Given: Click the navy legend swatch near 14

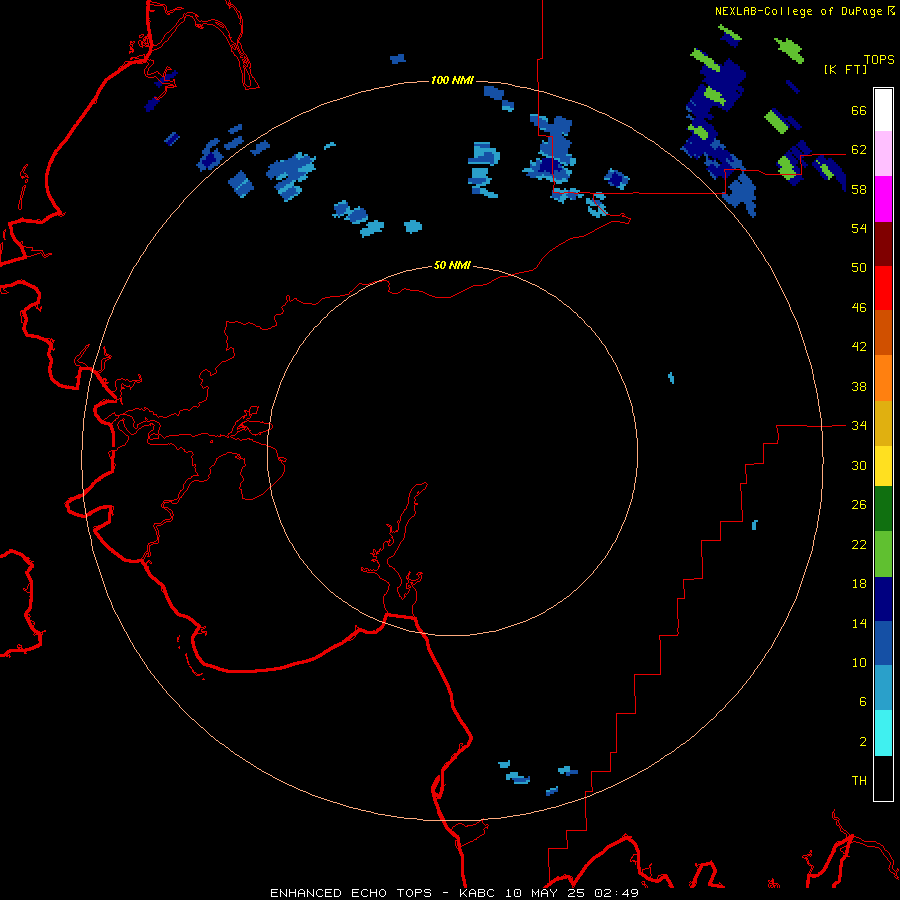Looking at the screenshot, I should 883,599.
